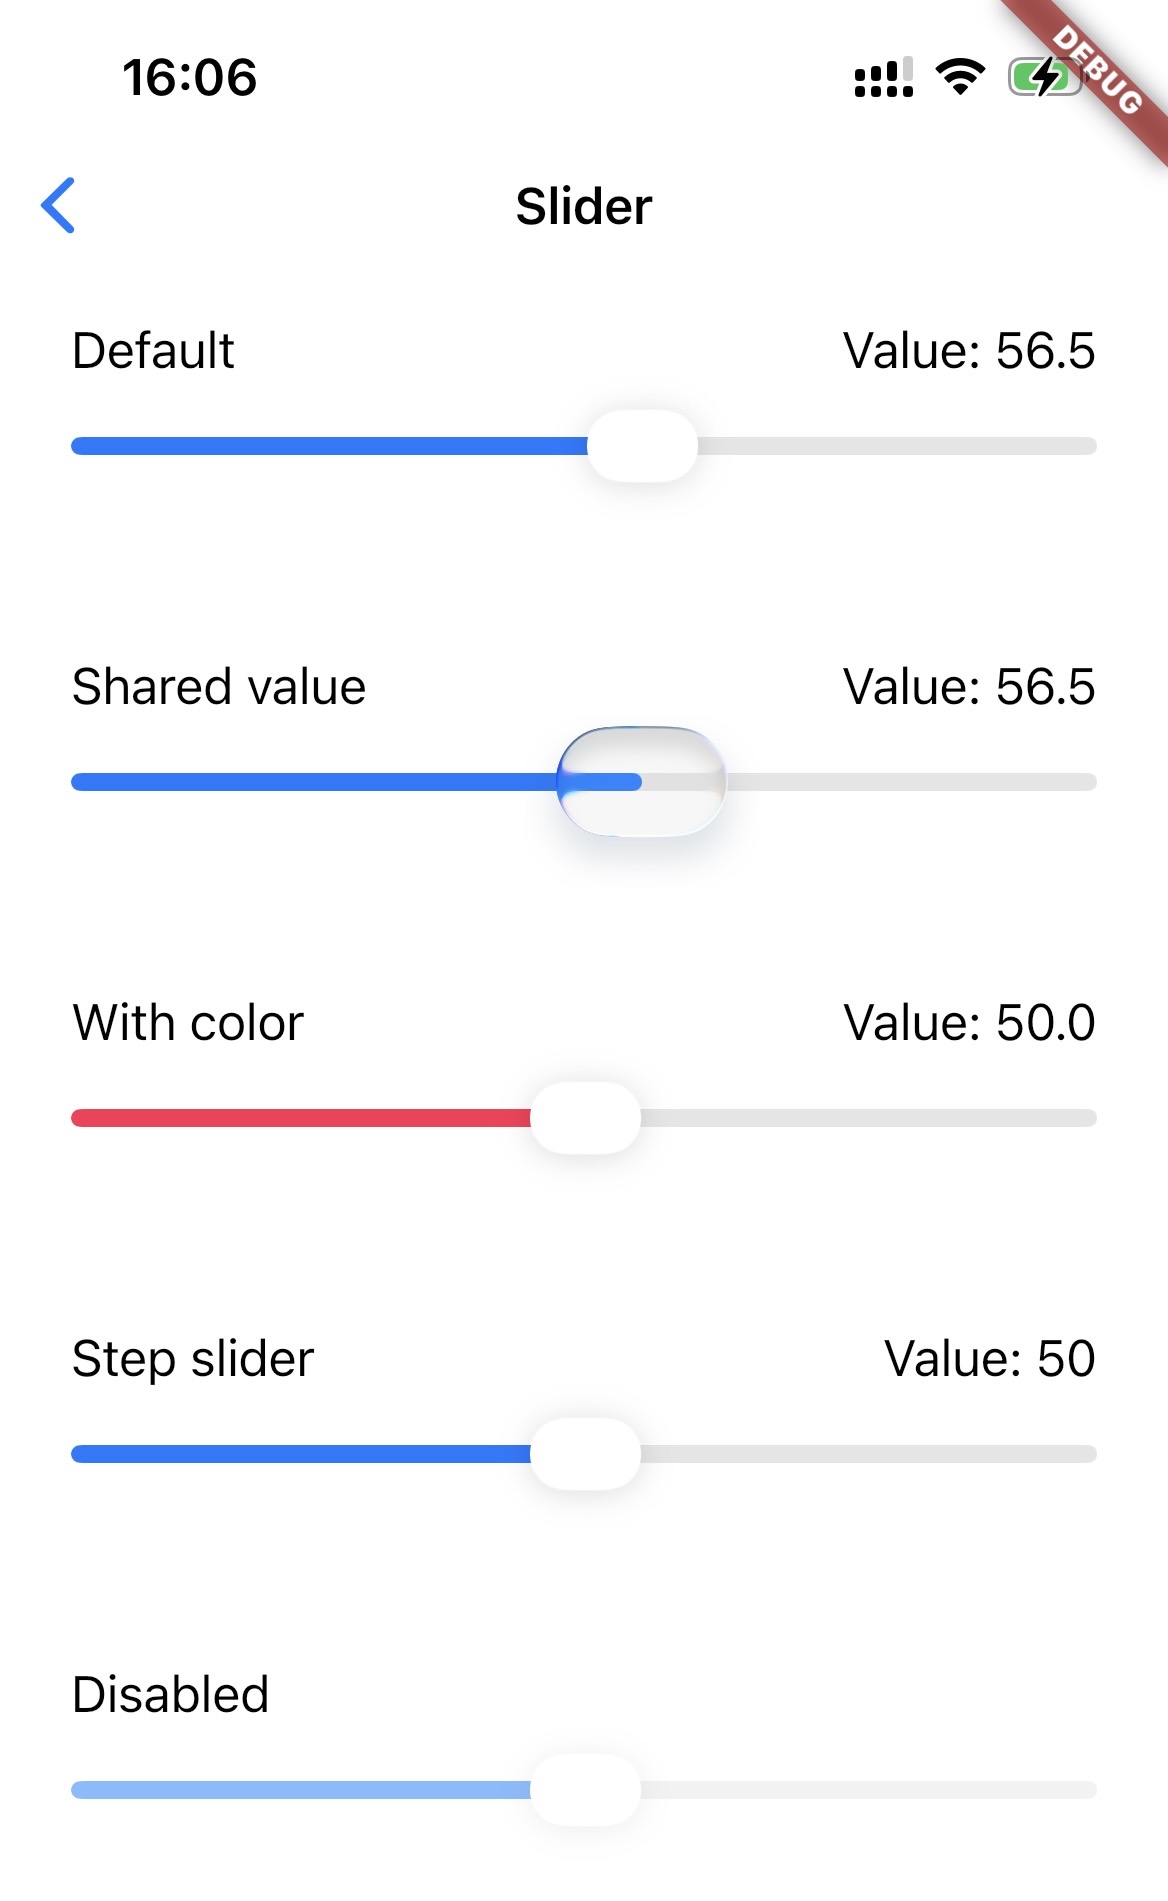Image resolution: width=1168 pixels, height=1901 pixels.
Task: Click Value: 50 beside Step slider
Action: tap(990, 1357)
